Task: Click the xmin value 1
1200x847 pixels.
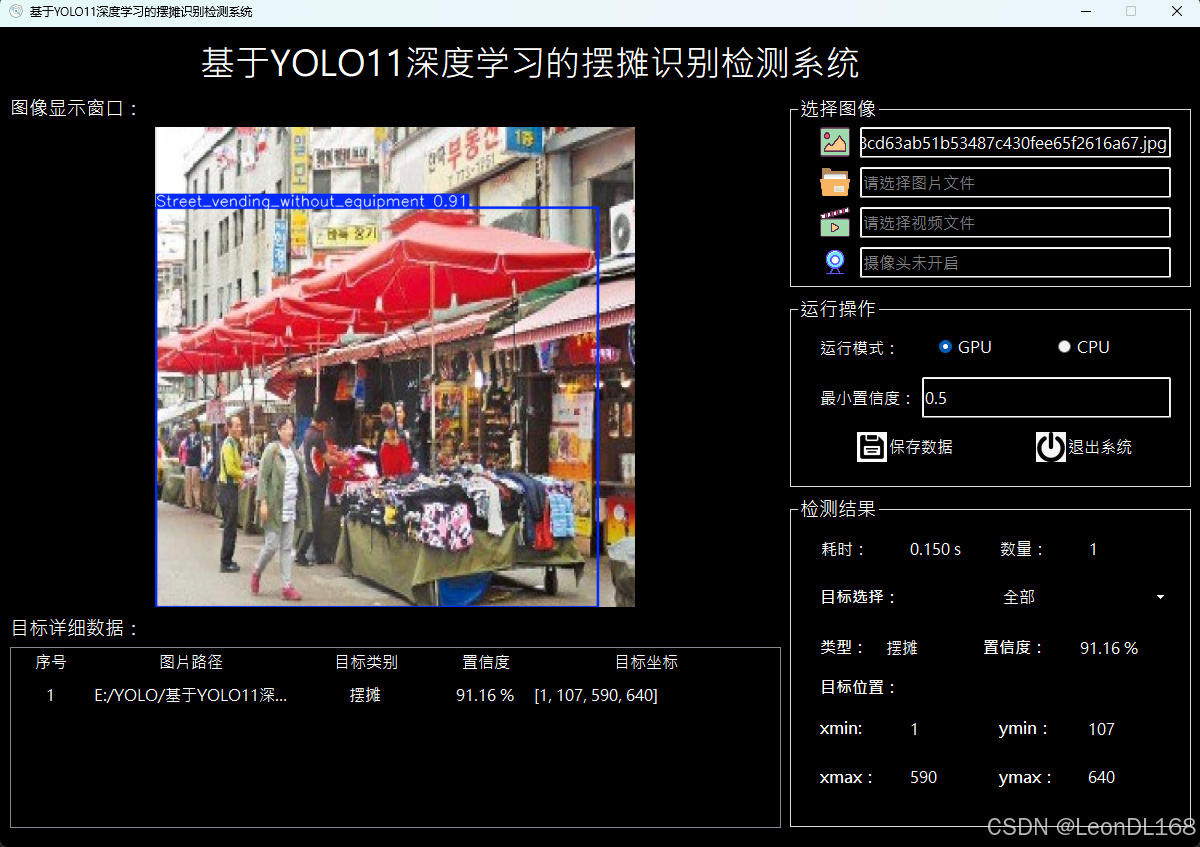Action: 914,729
